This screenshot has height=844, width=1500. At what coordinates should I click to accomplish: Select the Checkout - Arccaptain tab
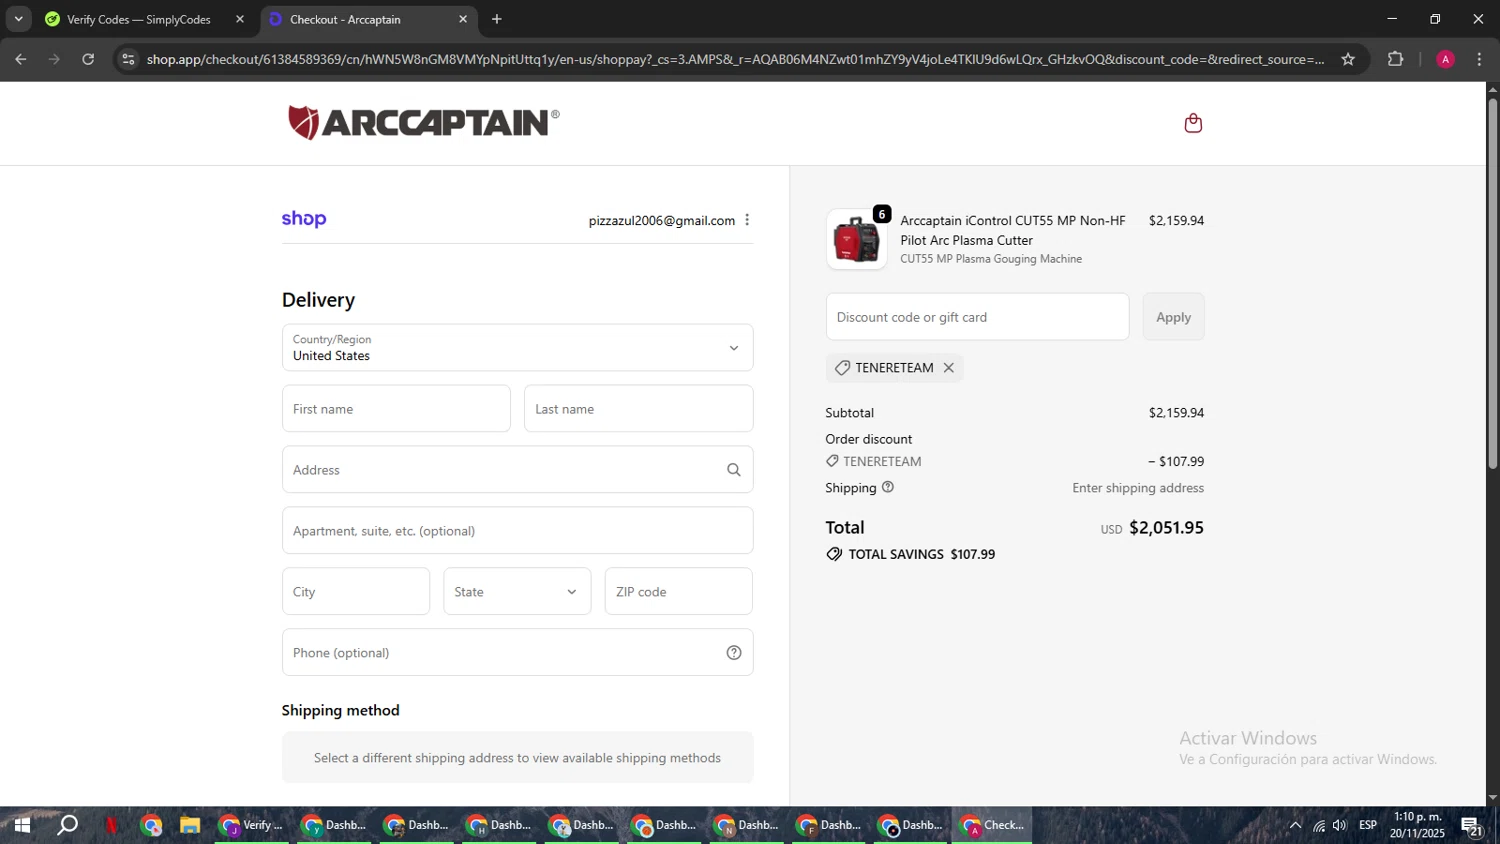coord(345,19)
